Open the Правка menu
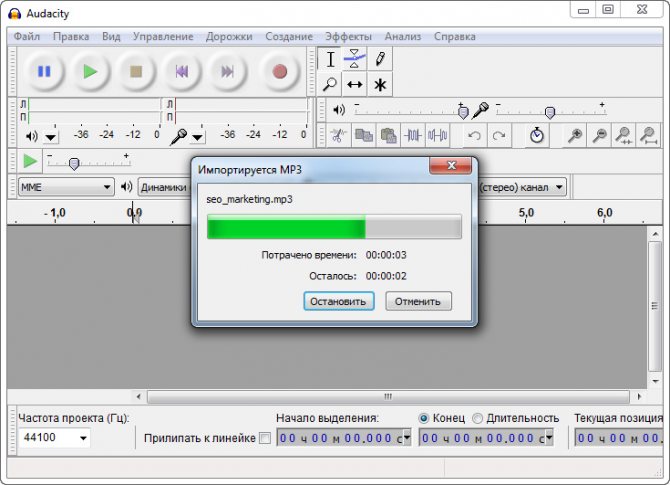 click(71, 37)
